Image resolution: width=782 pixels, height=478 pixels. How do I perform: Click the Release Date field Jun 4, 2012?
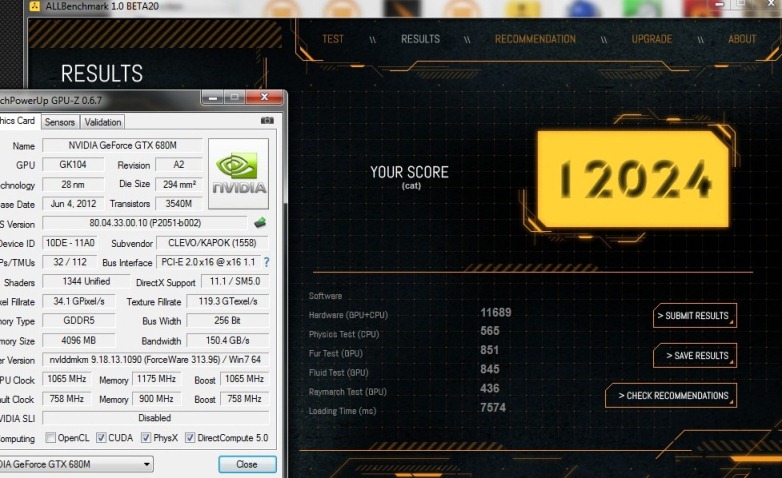(73, 204)
